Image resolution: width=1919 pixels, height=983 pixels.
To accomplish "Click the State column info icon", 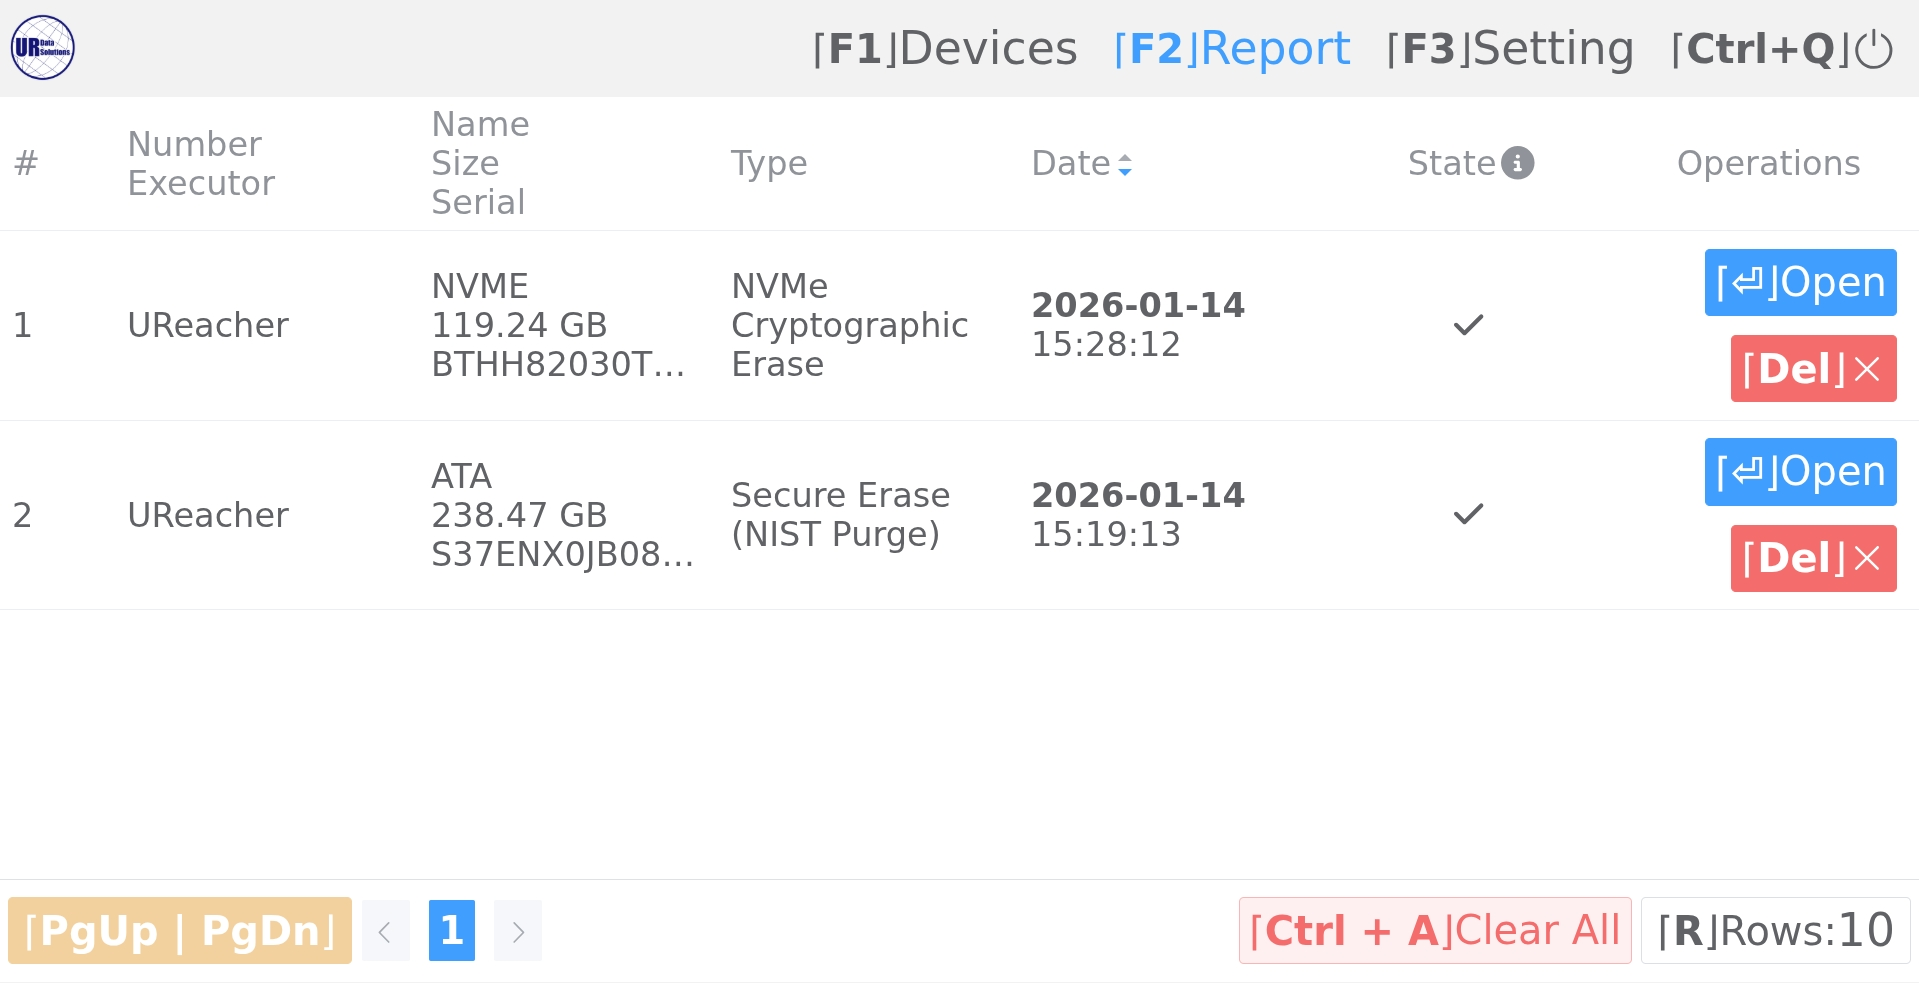I will click(x=1517, y=163).
